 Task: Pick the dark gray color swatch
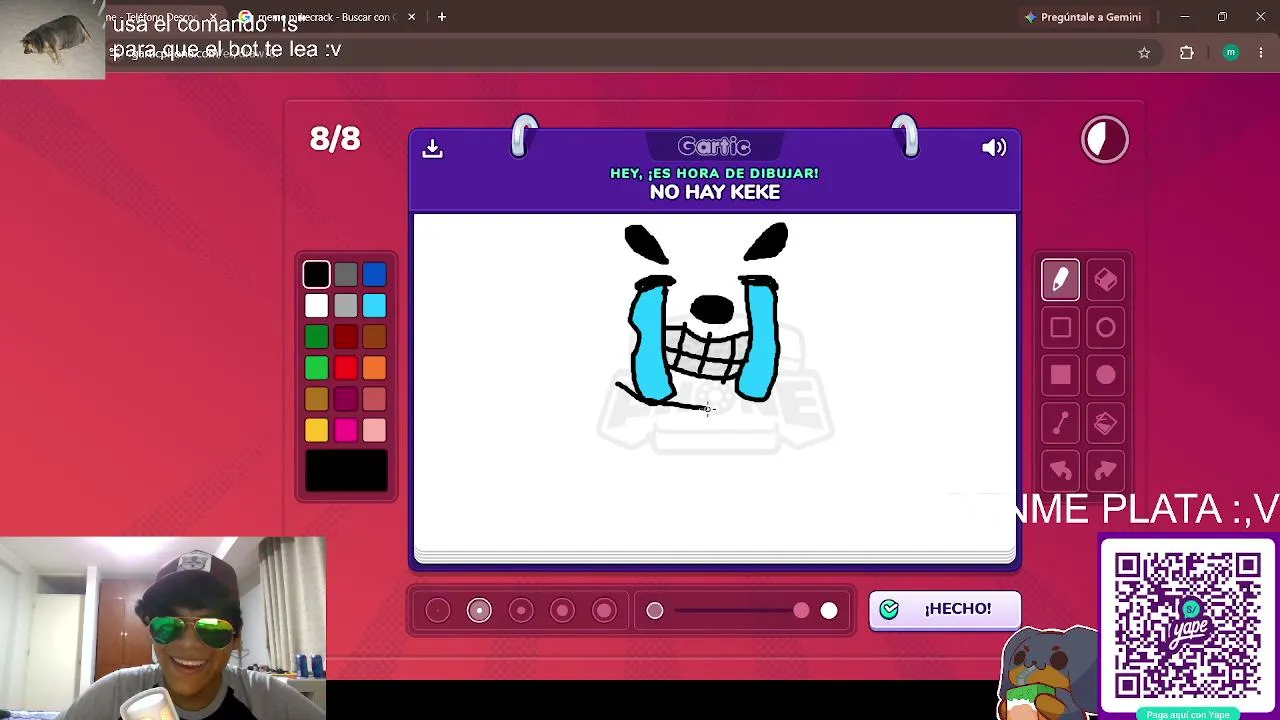(345, 274)
